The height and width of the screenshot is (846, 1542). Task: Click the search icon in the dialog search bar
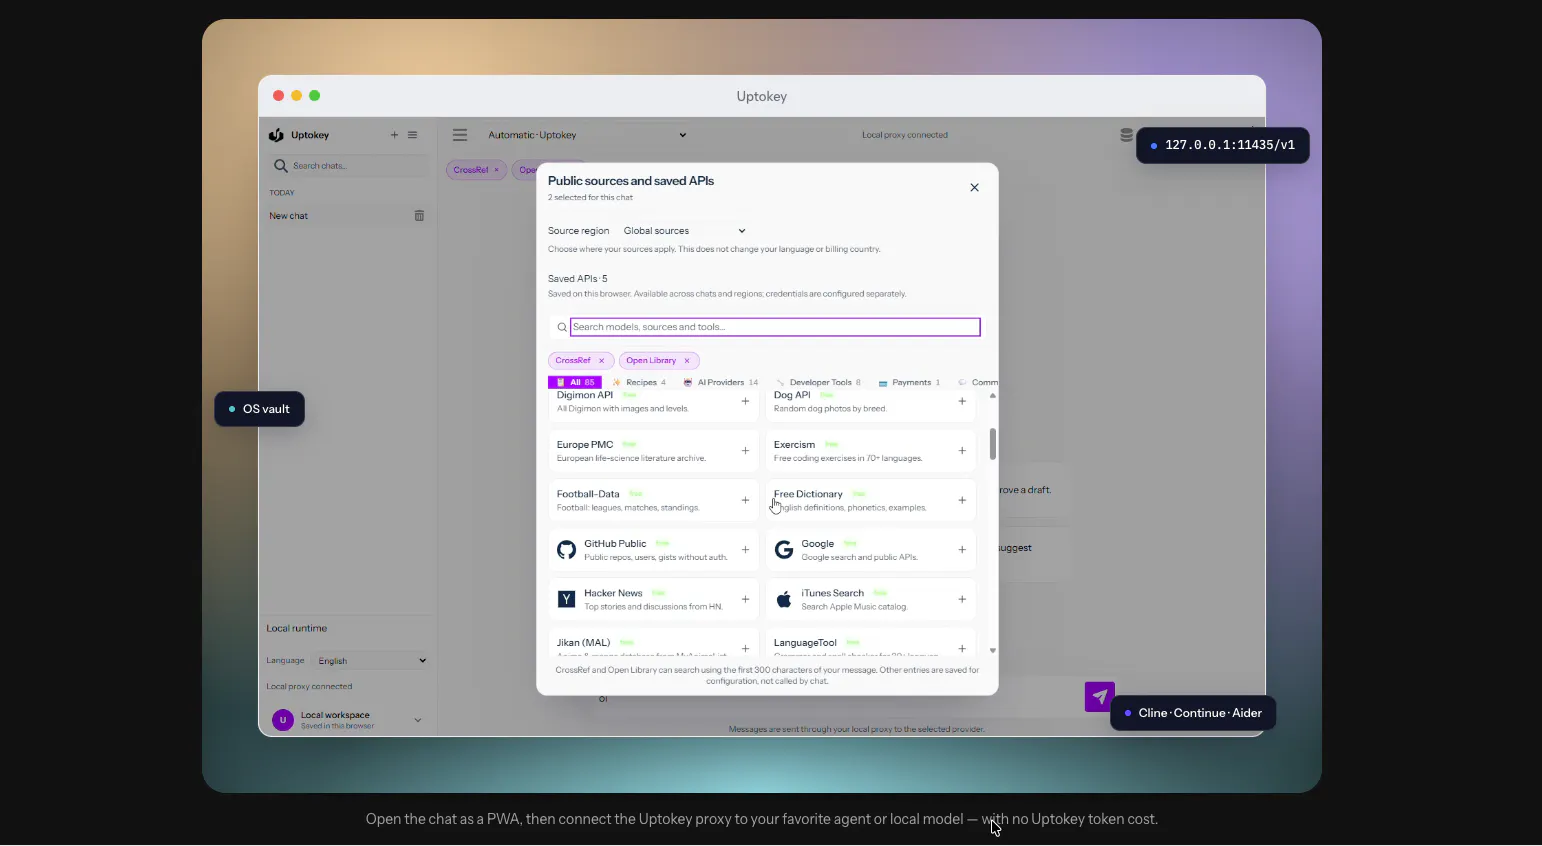tap(562, 327)
